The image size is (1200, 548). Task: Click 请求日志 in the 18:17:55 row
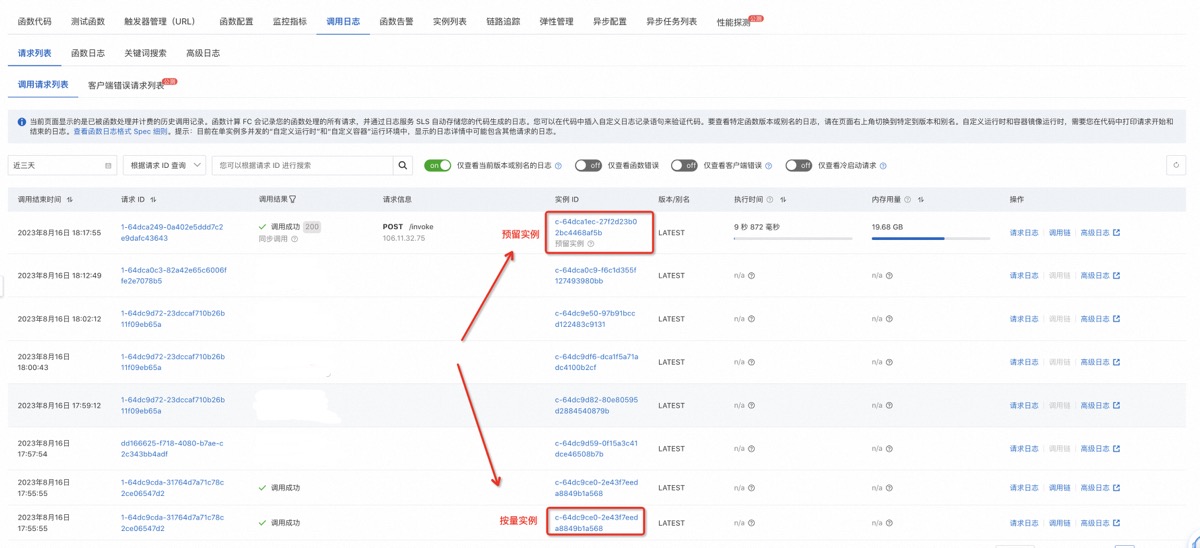click(x=1024, y=233)
